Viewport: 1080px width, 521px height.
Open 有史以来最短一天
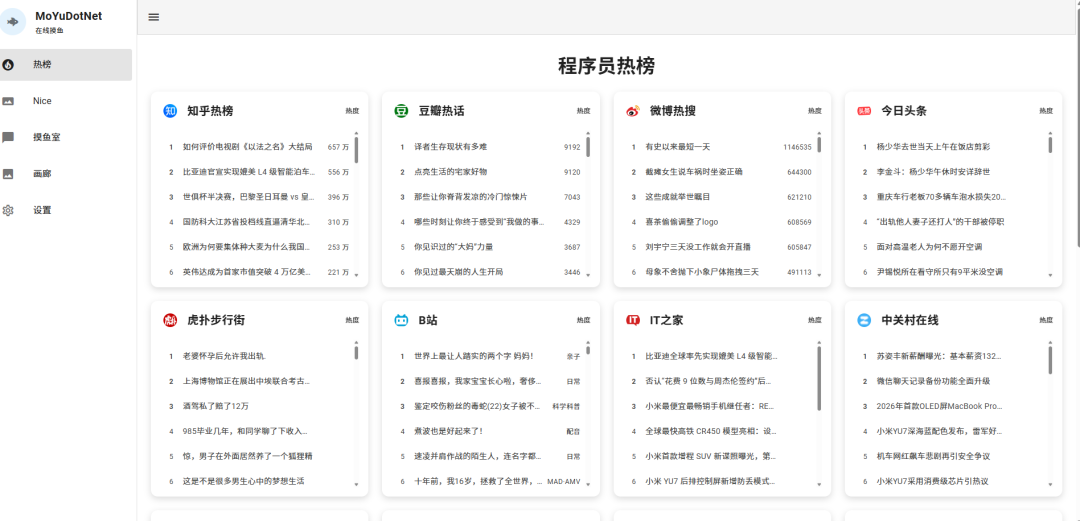[677, 147]
